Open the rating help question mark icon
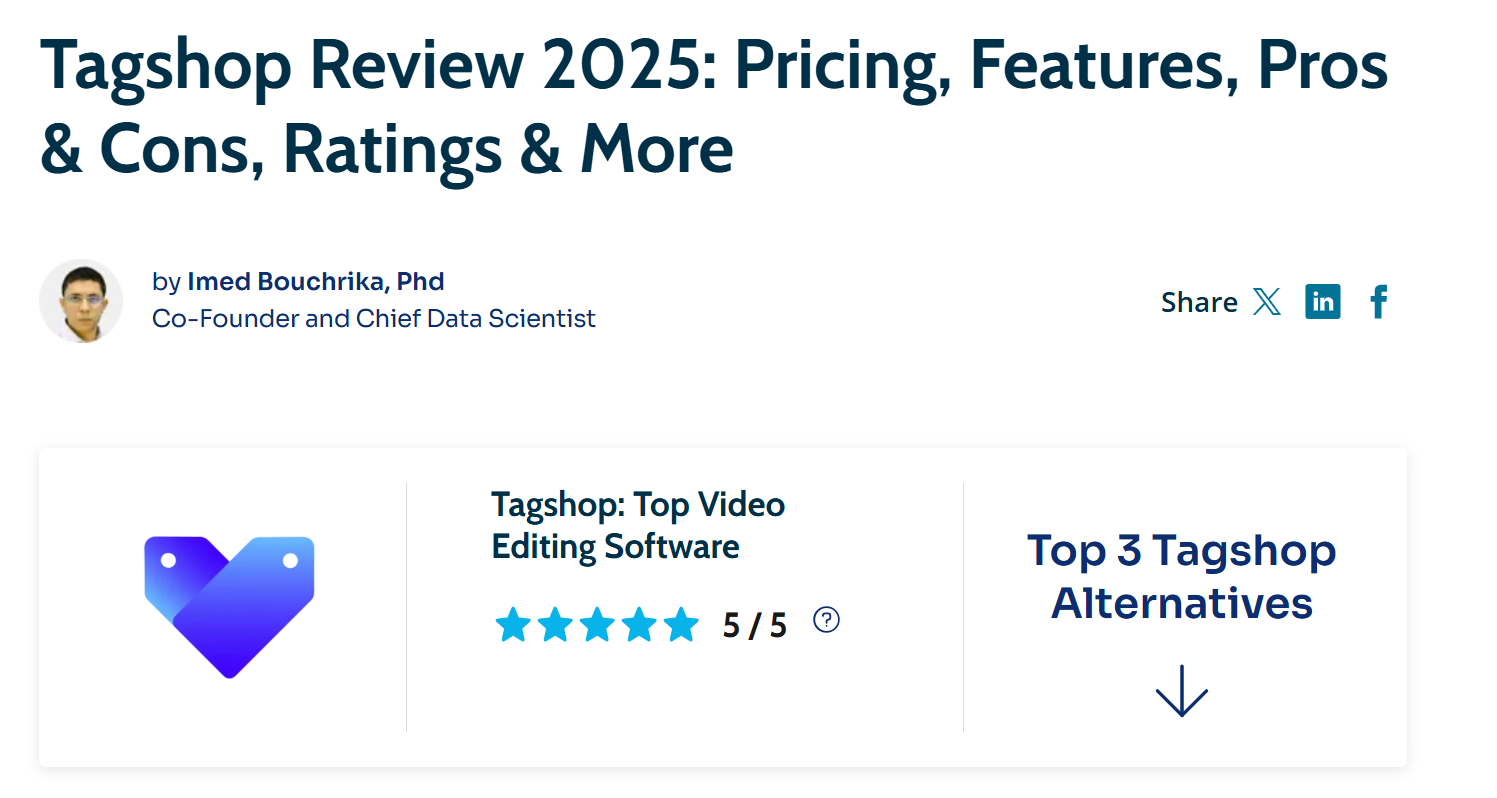The width and height of the screenshot is (1497, 798). coord(826,620)
